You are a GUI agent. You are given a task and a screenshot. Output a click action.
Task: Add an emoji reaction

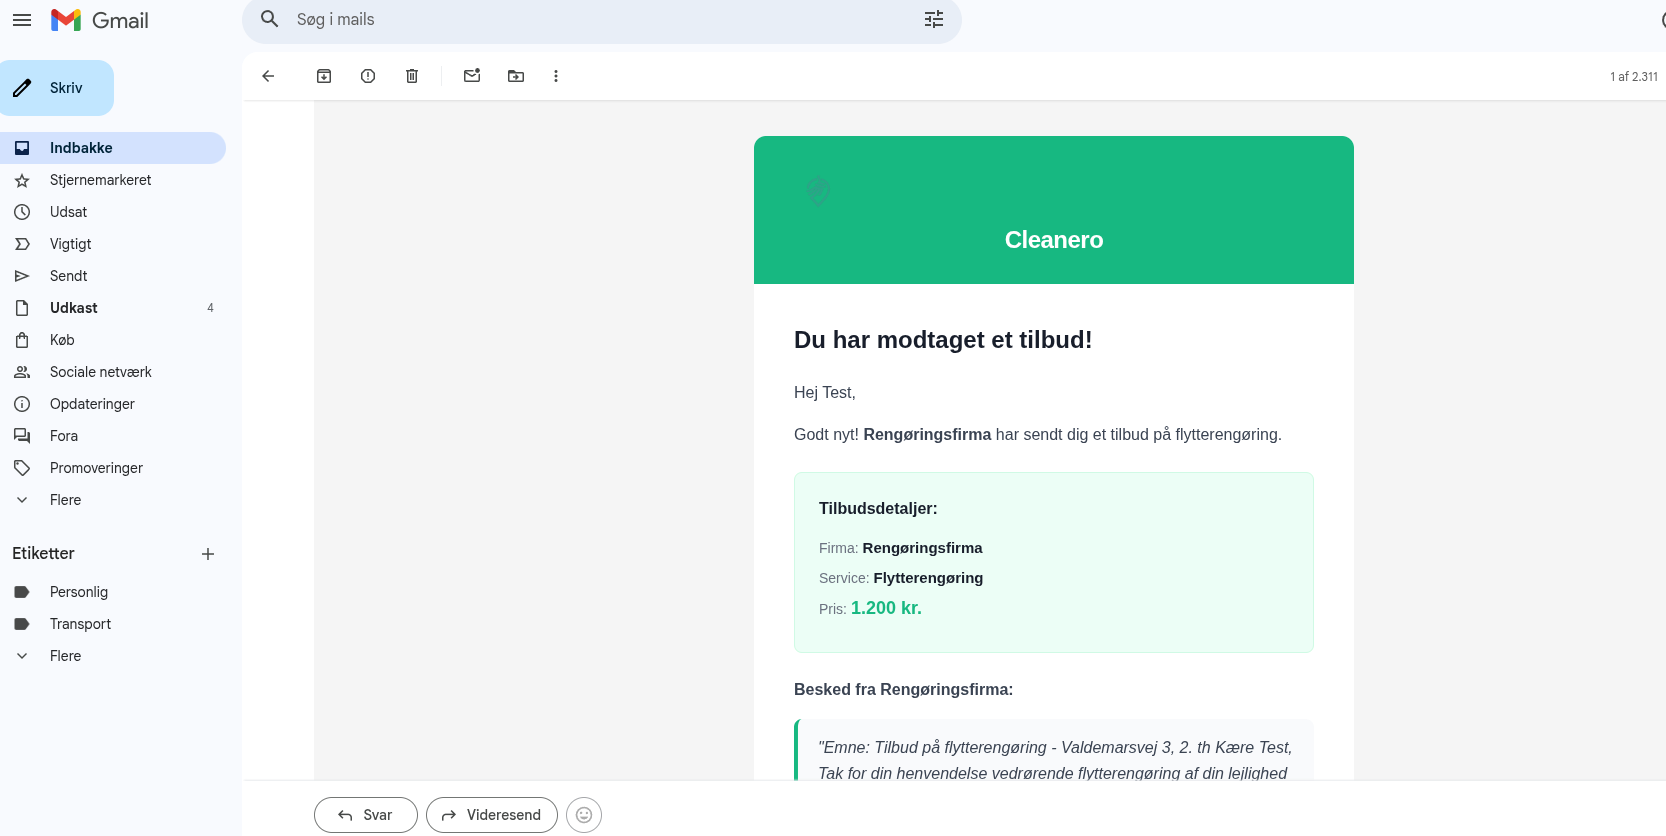[584, 815]
